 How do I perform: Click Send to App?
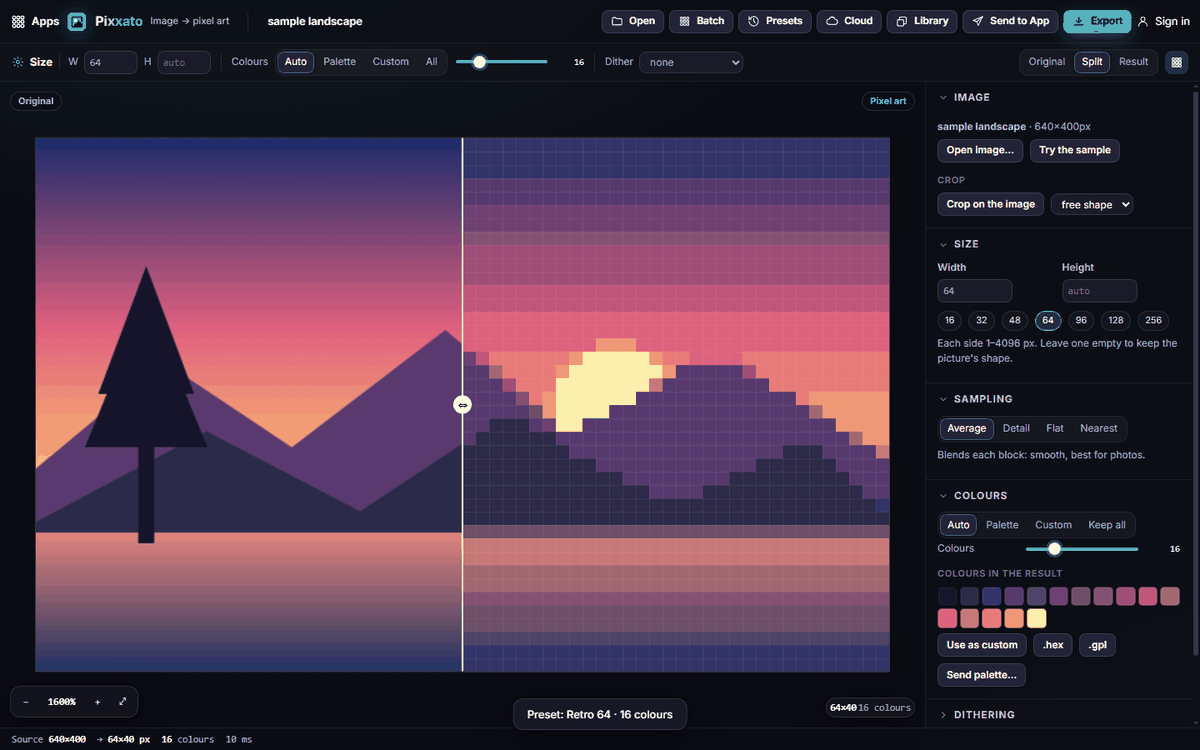tap(1010, 21)
